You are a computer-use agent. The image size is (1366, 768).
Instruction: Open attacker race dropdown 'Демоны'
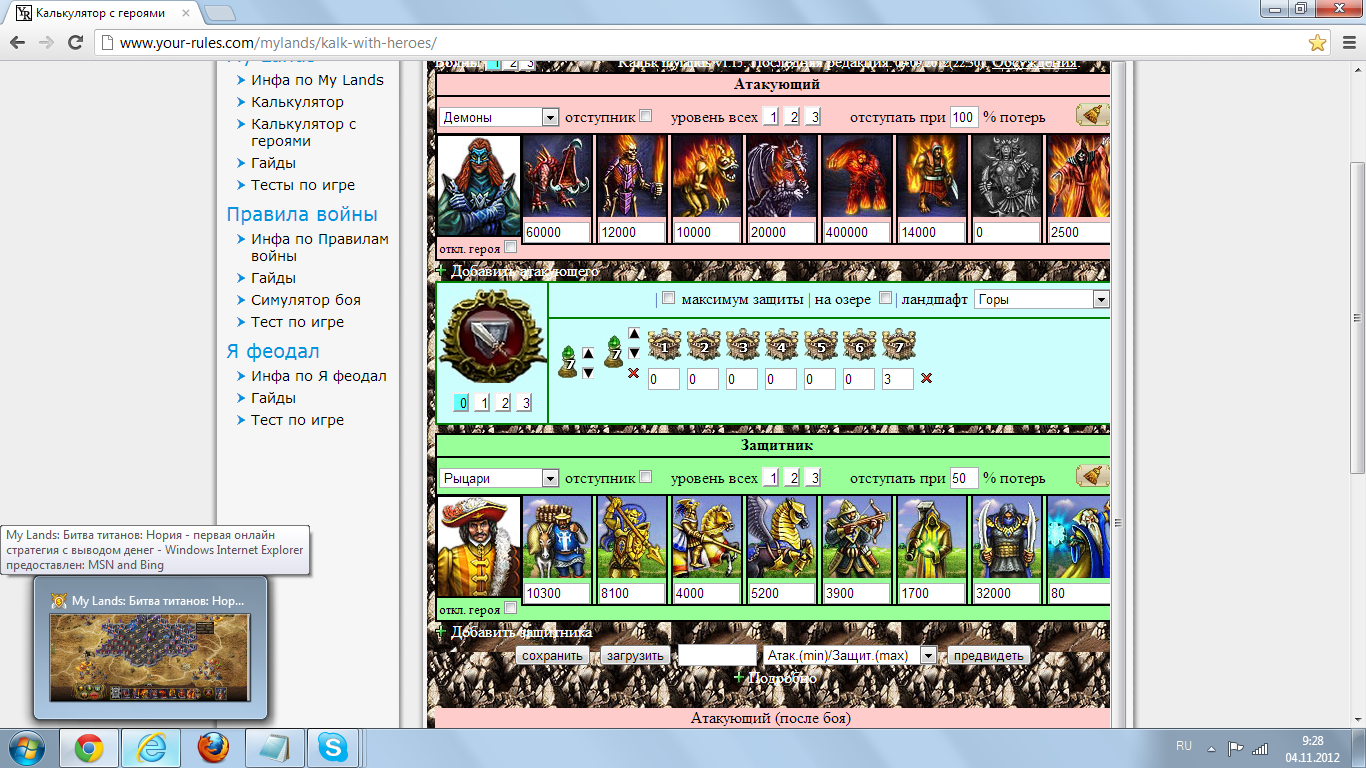pos(499,117)
